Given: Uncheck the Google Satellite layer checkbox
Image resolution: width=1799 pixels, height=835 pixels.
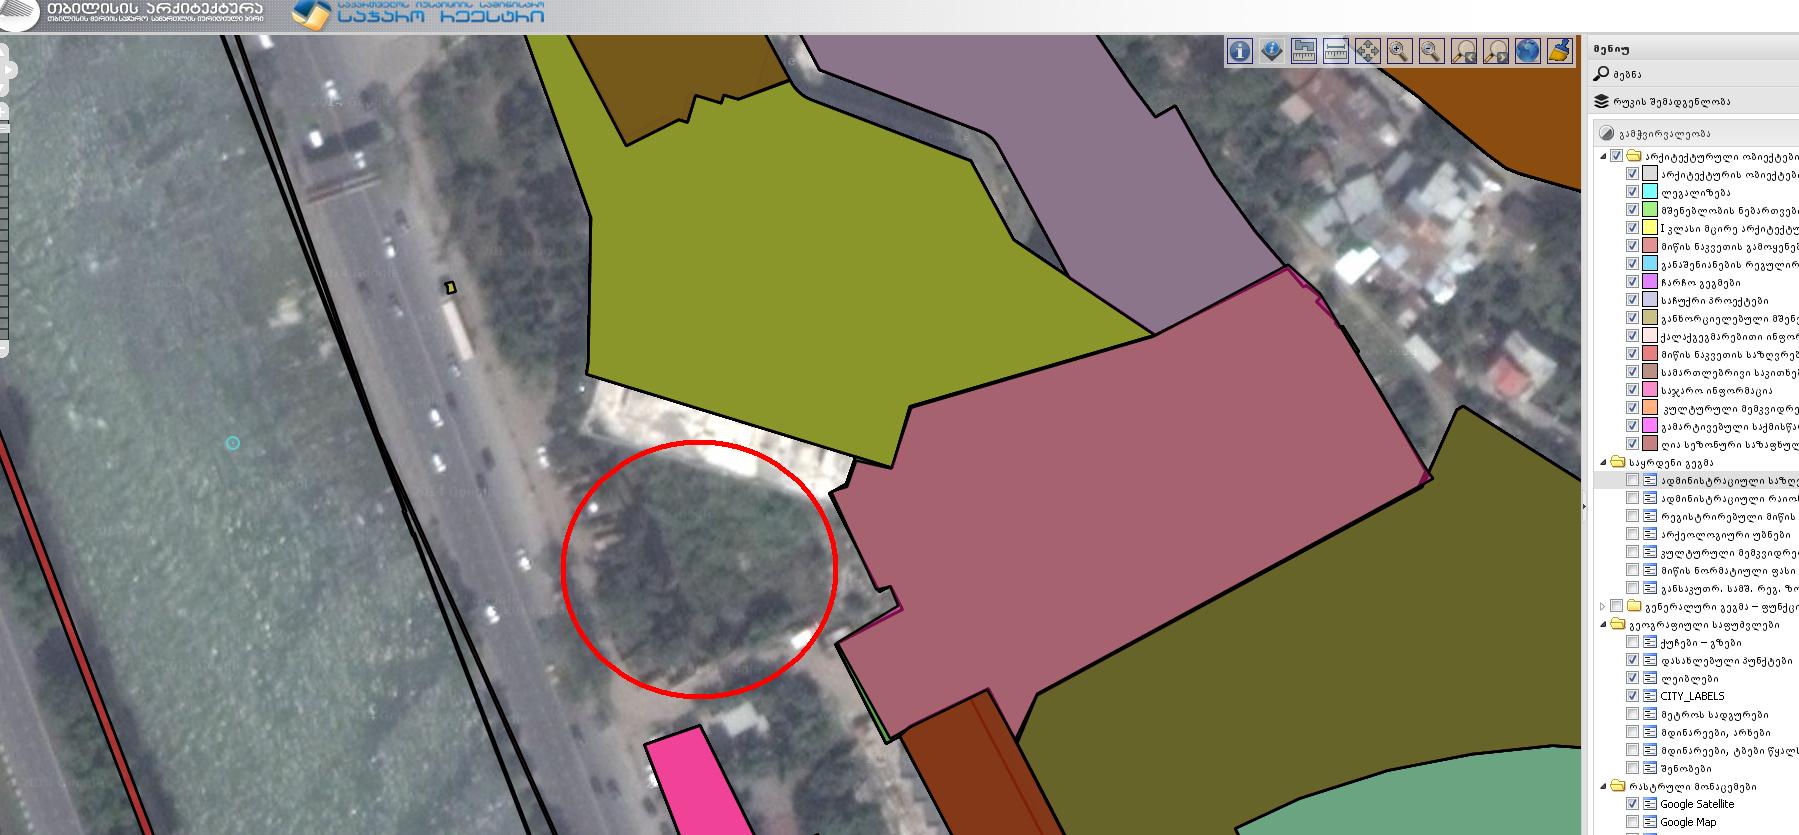Looking at the screenshot, I should (x=1633, y=804).
